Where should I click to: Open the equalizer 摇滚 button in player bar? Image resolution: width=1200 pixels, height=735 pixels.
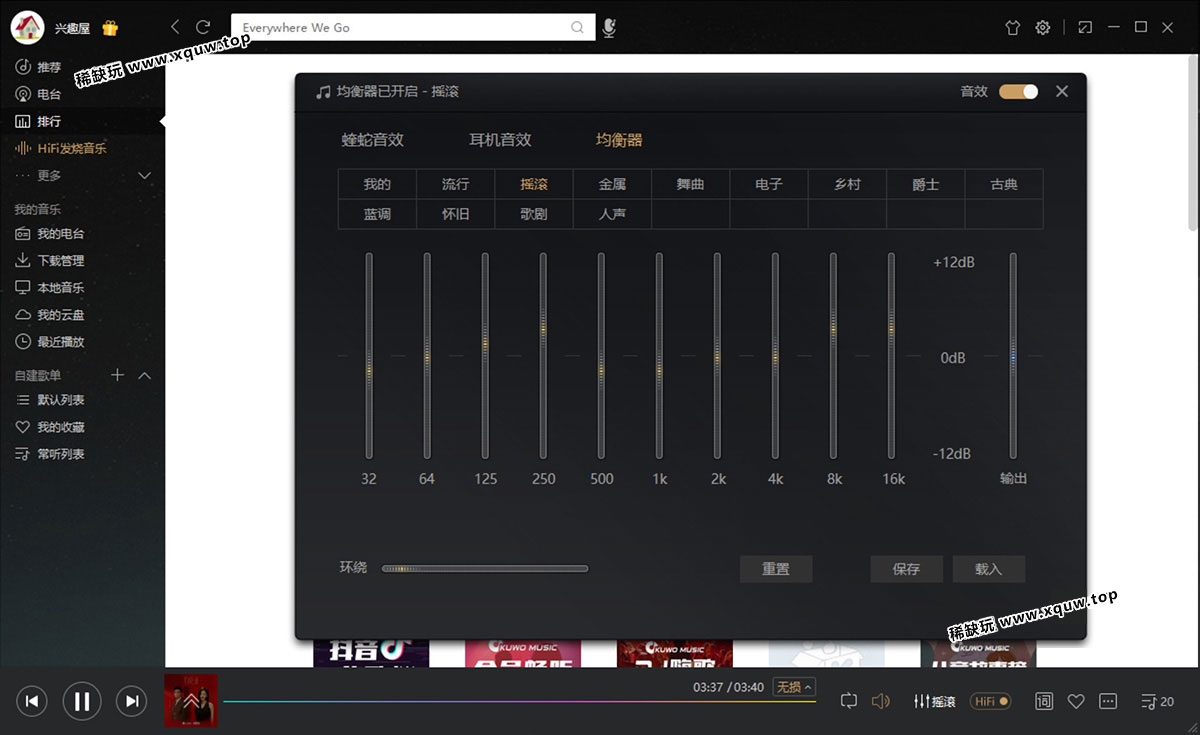935,701
